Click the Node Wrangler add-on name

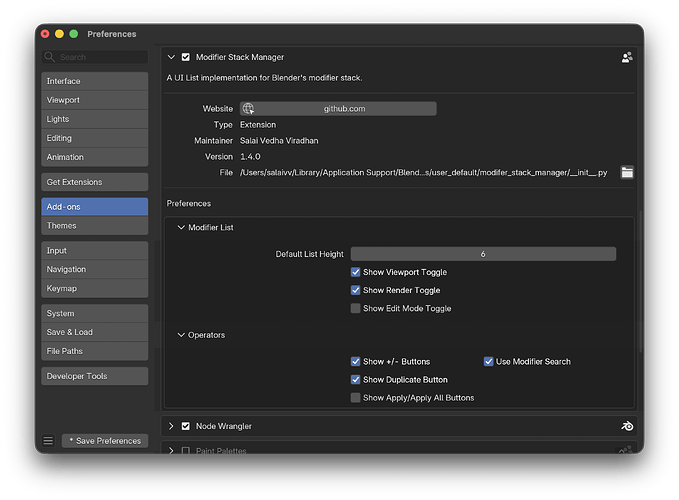(223, 426)
